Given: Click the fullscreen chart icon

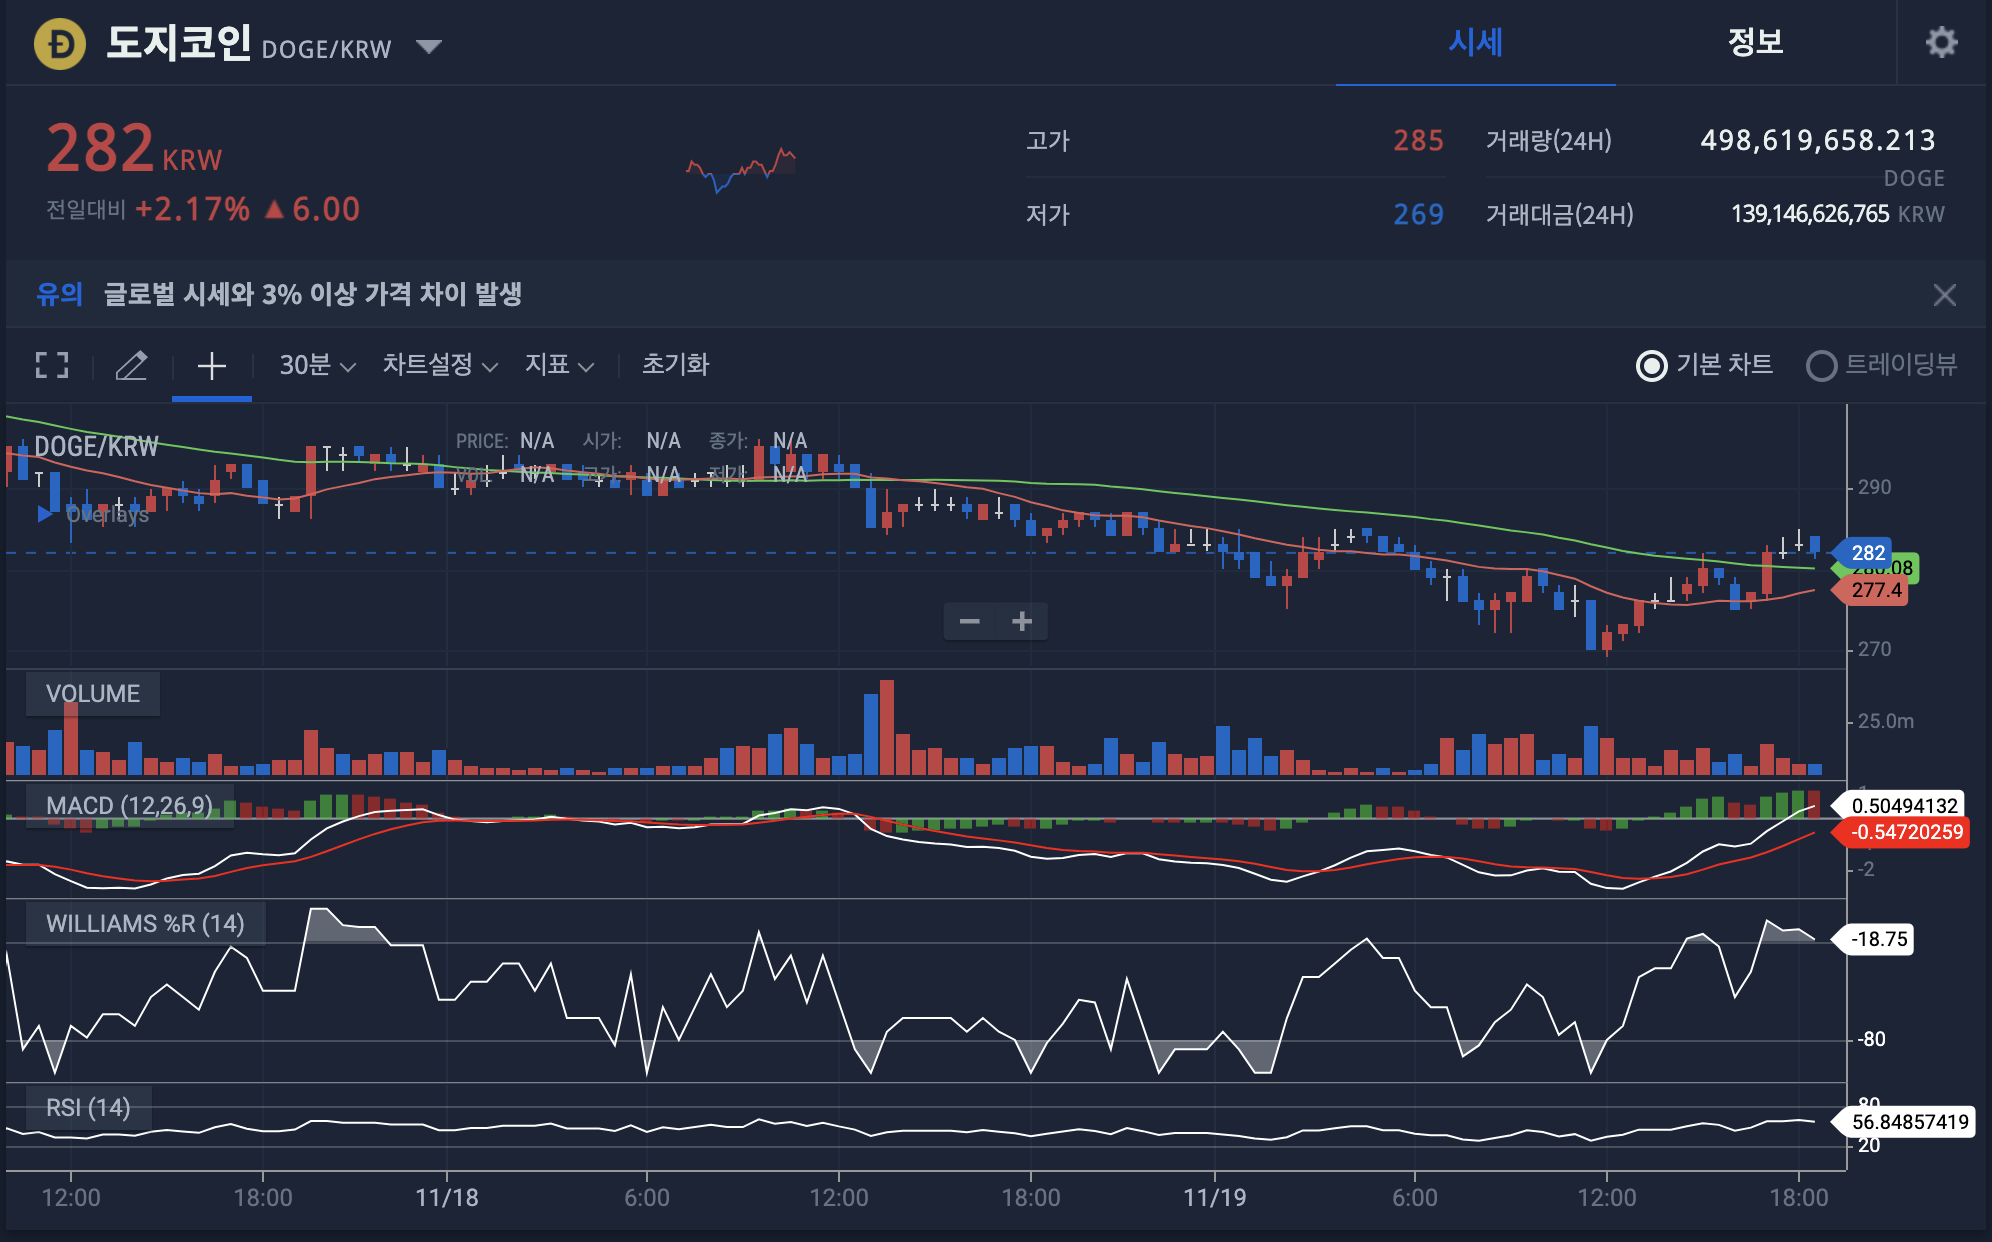Looking at the screenshot, I should coord(52,365).
